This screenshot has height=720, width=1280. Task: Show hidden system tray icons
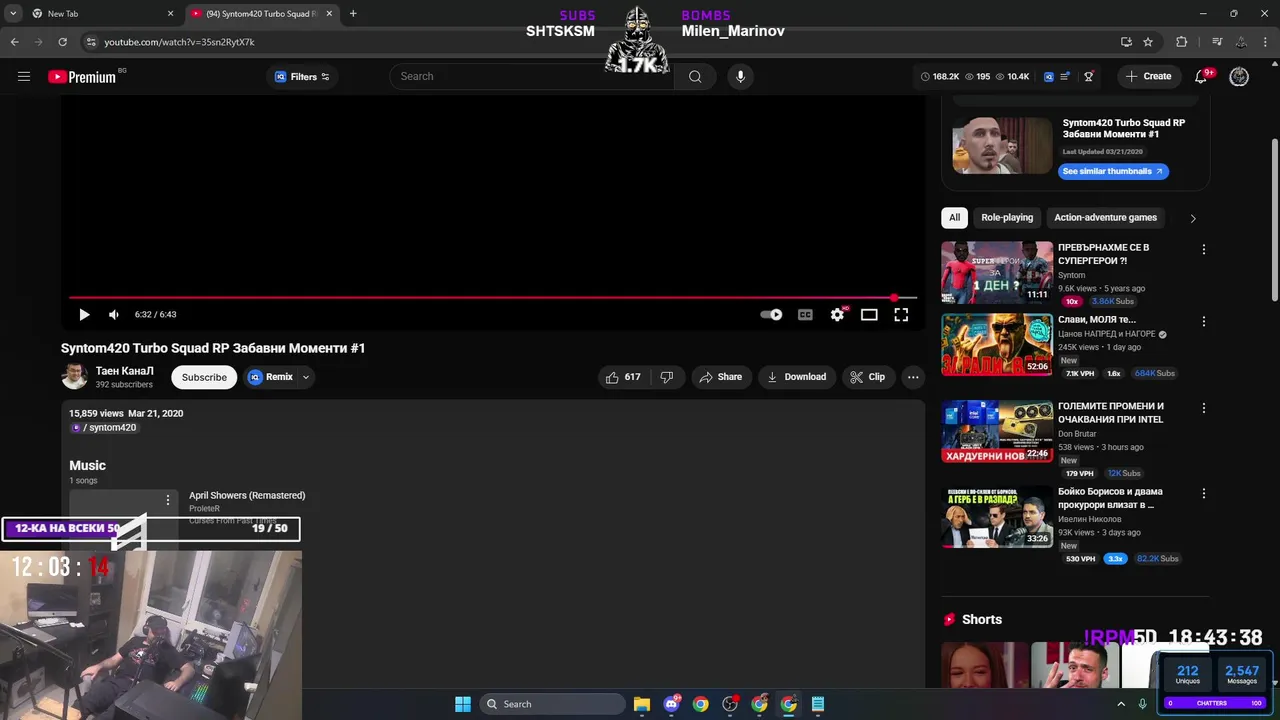tap(1121, 704)
